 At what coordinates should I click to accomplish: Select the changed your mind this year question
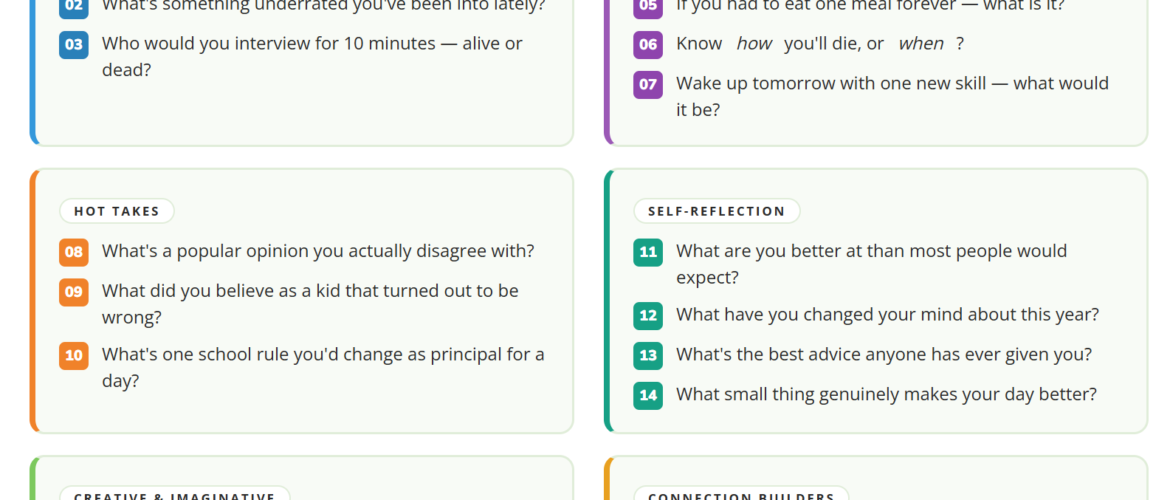pos(887,314)
